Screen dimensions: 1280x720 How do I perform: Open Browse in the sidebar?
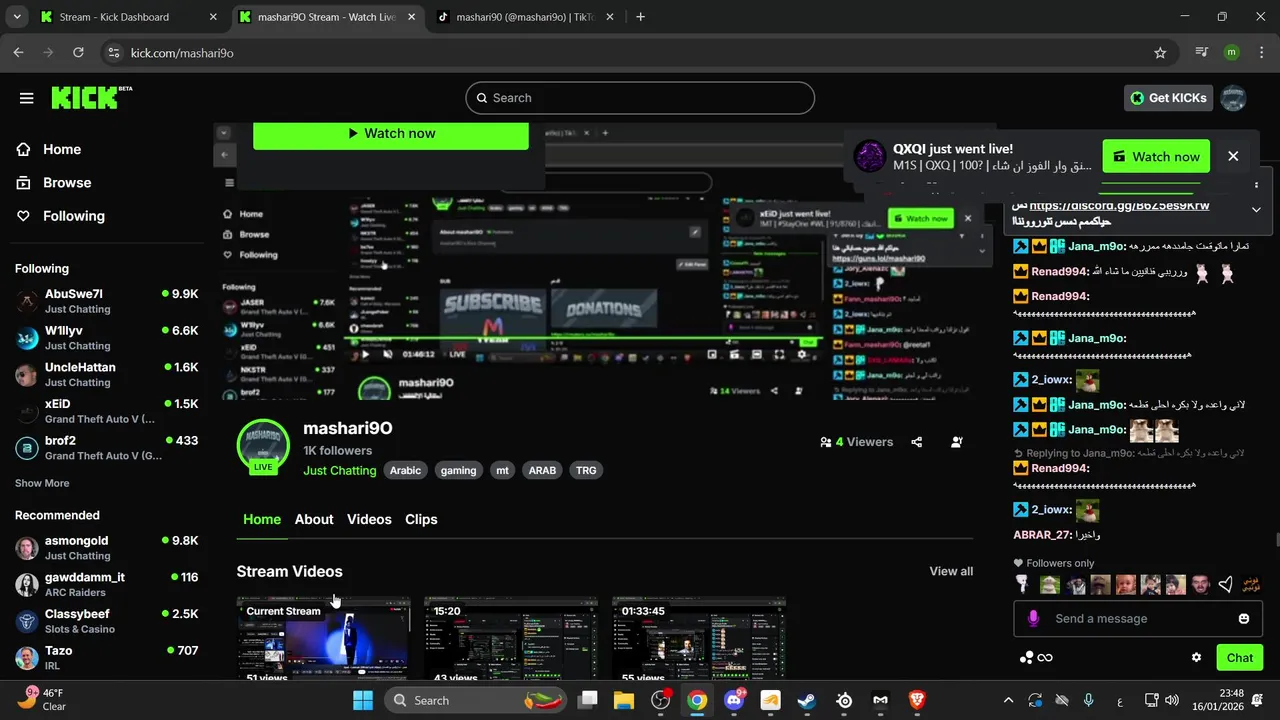click(x=67, y=182)
